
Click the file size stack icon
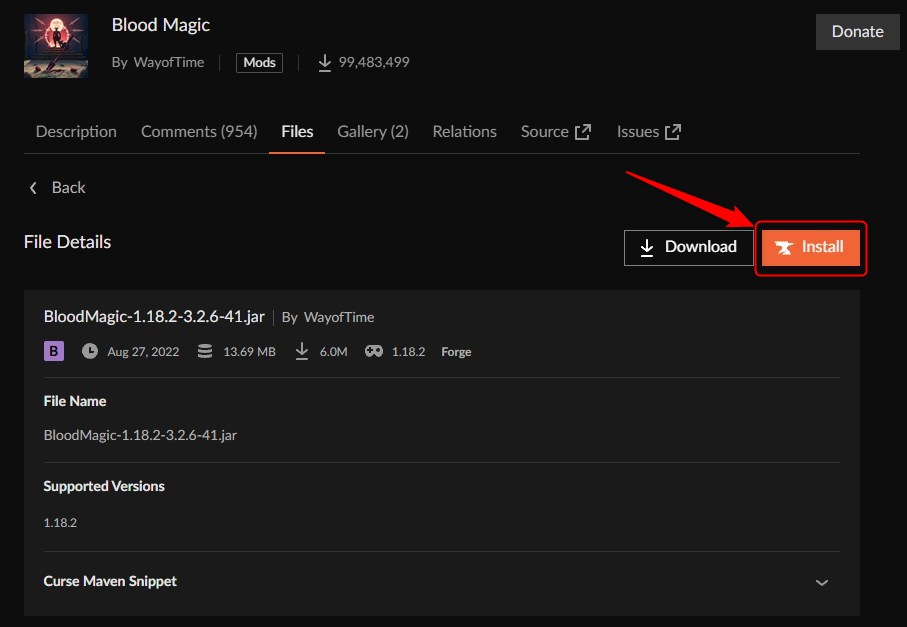(x=205, y=351)
